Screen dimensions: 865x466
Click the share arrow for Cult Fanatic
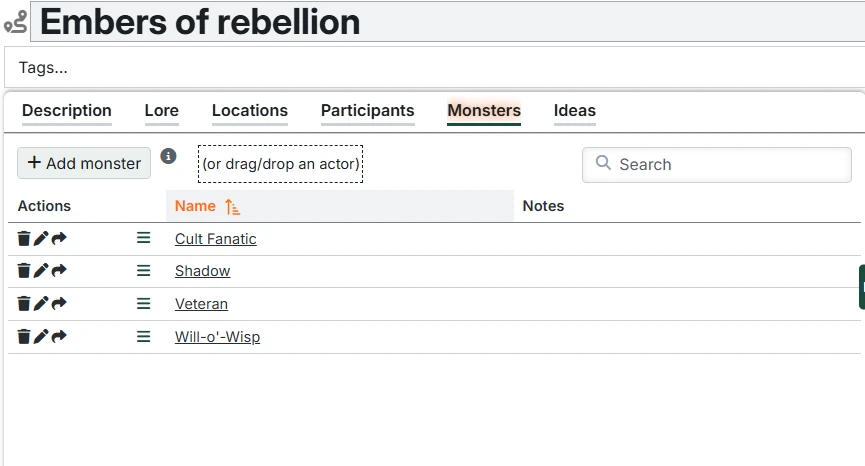59,239
